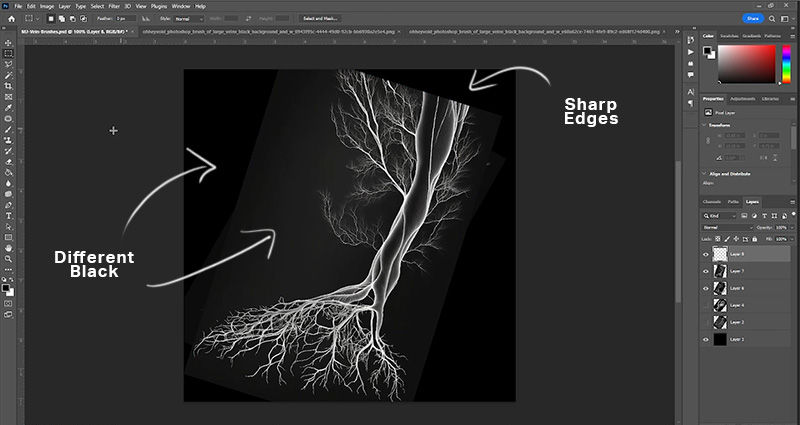This screenshot has height=425, width=800.
Task: Choose Subtract from selection mode icon
Action: click(x=72, y=18)
